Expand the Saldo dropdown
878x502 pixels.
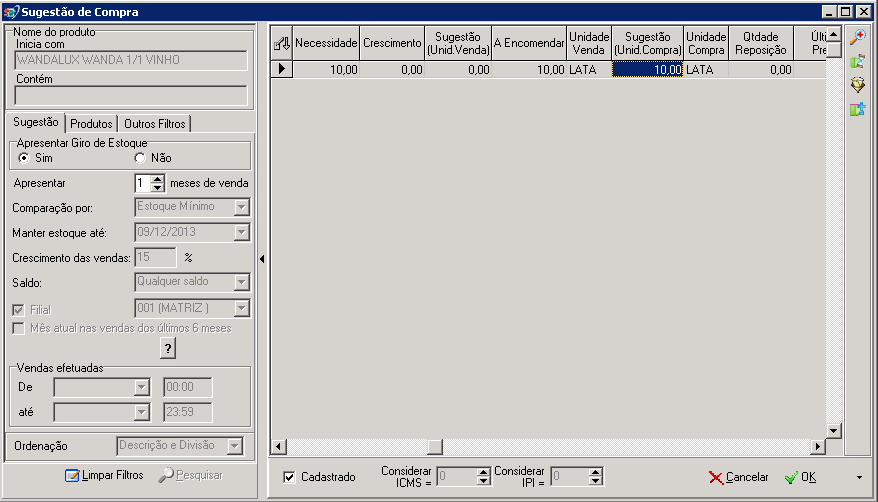[x=241, y=282]
